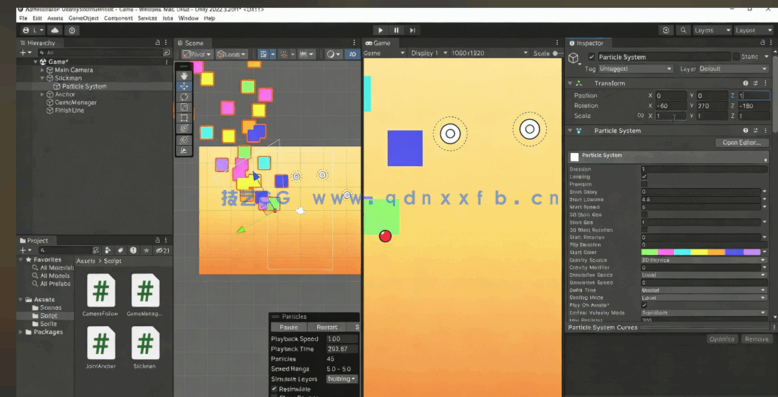Open the Component menu
The image size is (778, 397).
click(x=118, y=18)
